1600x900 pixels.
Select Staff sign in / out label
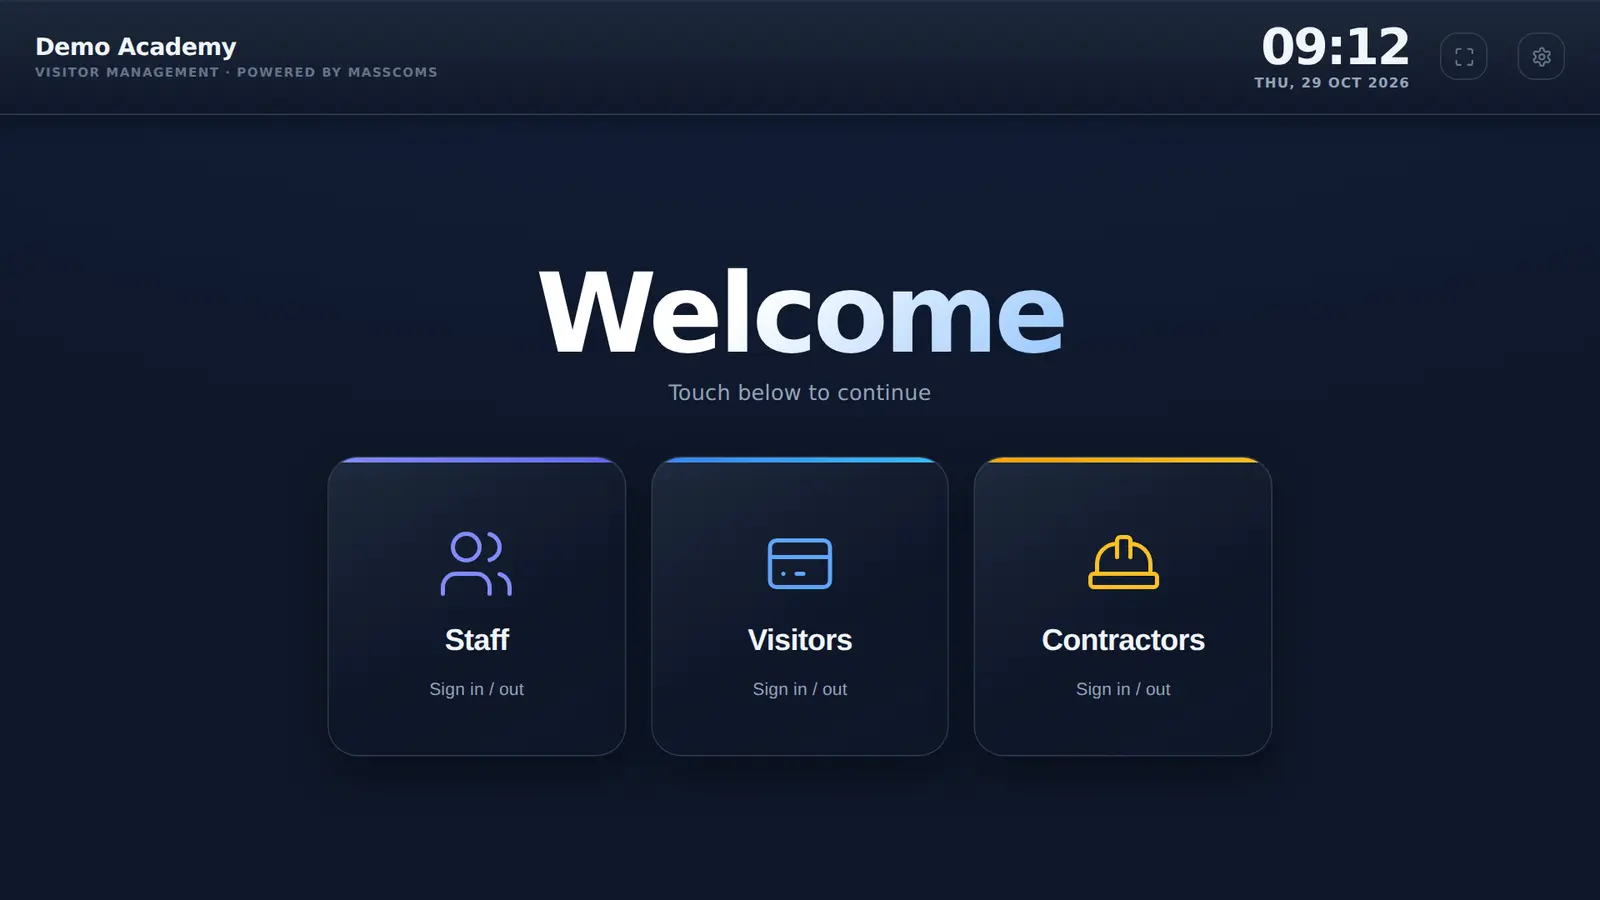(x=476, y=689)
